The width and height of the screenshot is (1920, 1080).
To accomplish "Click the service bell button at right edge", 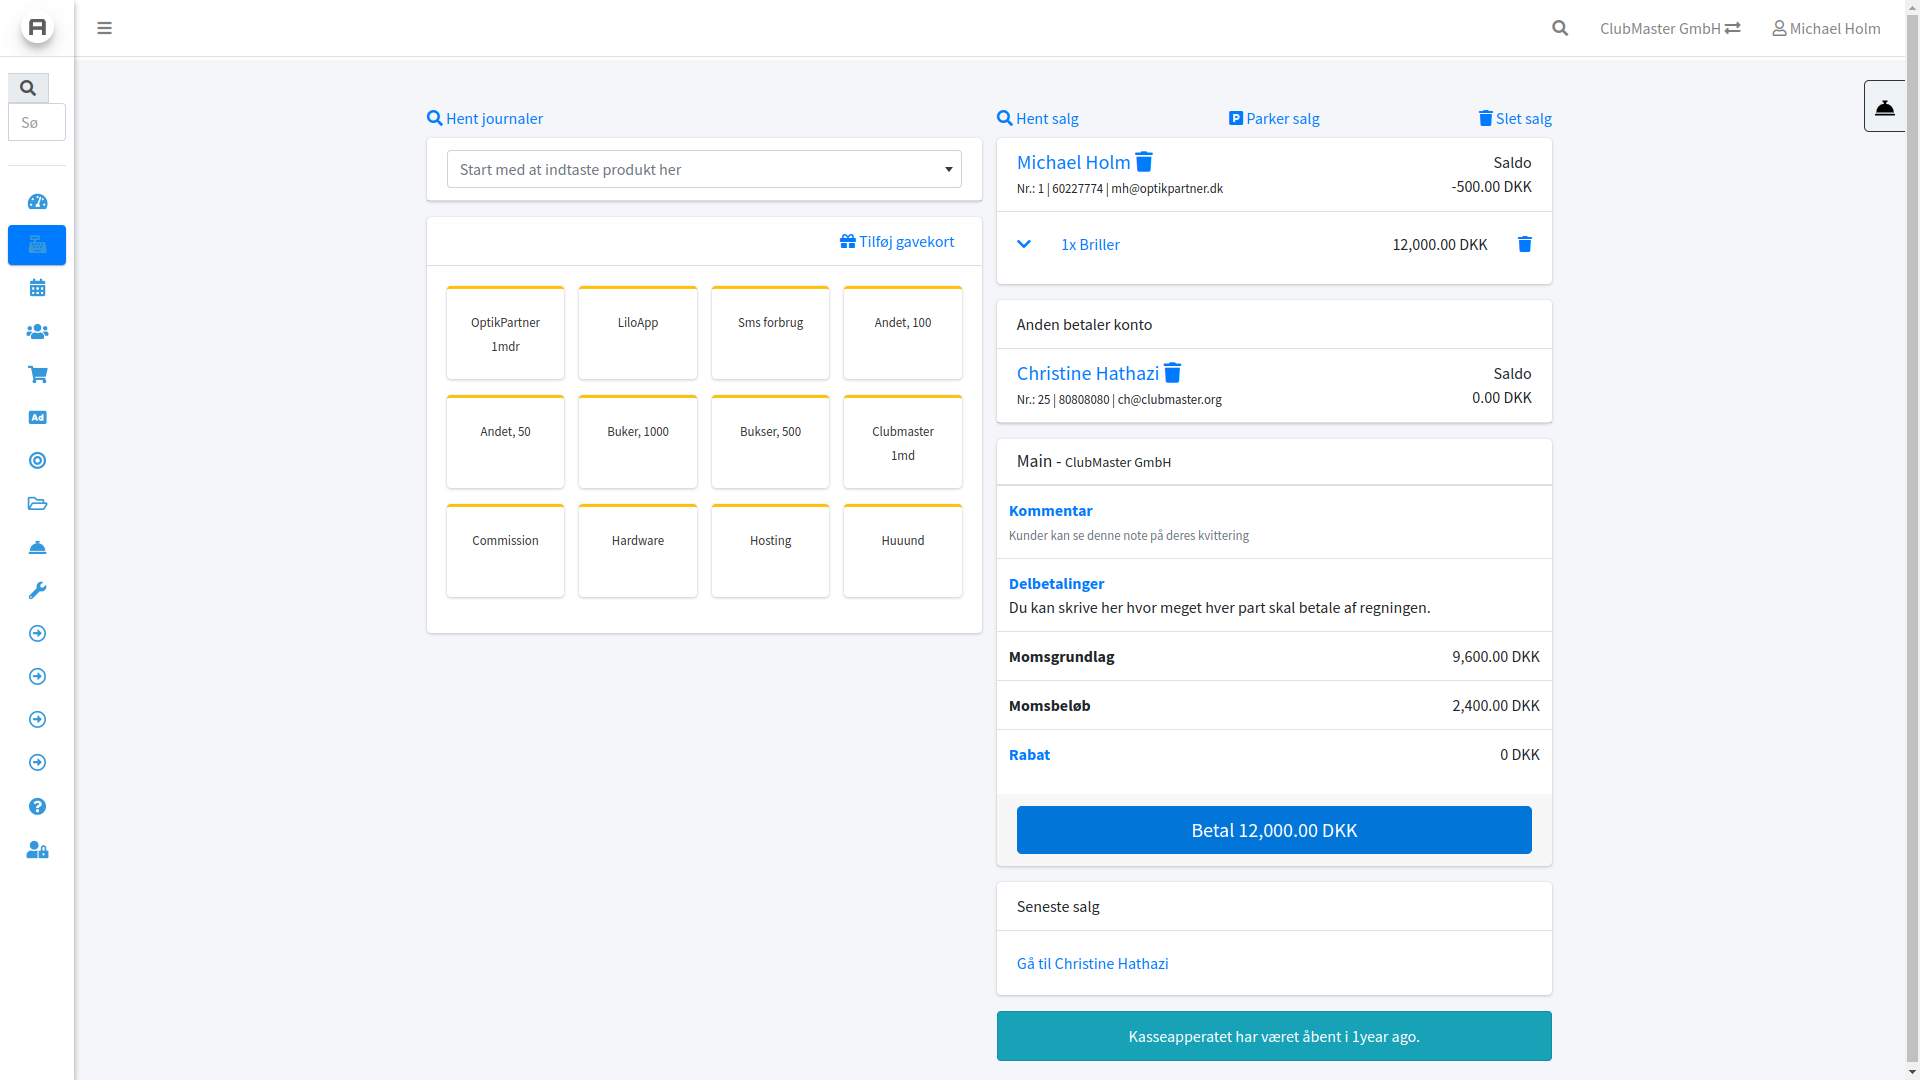I will 1884,106.
